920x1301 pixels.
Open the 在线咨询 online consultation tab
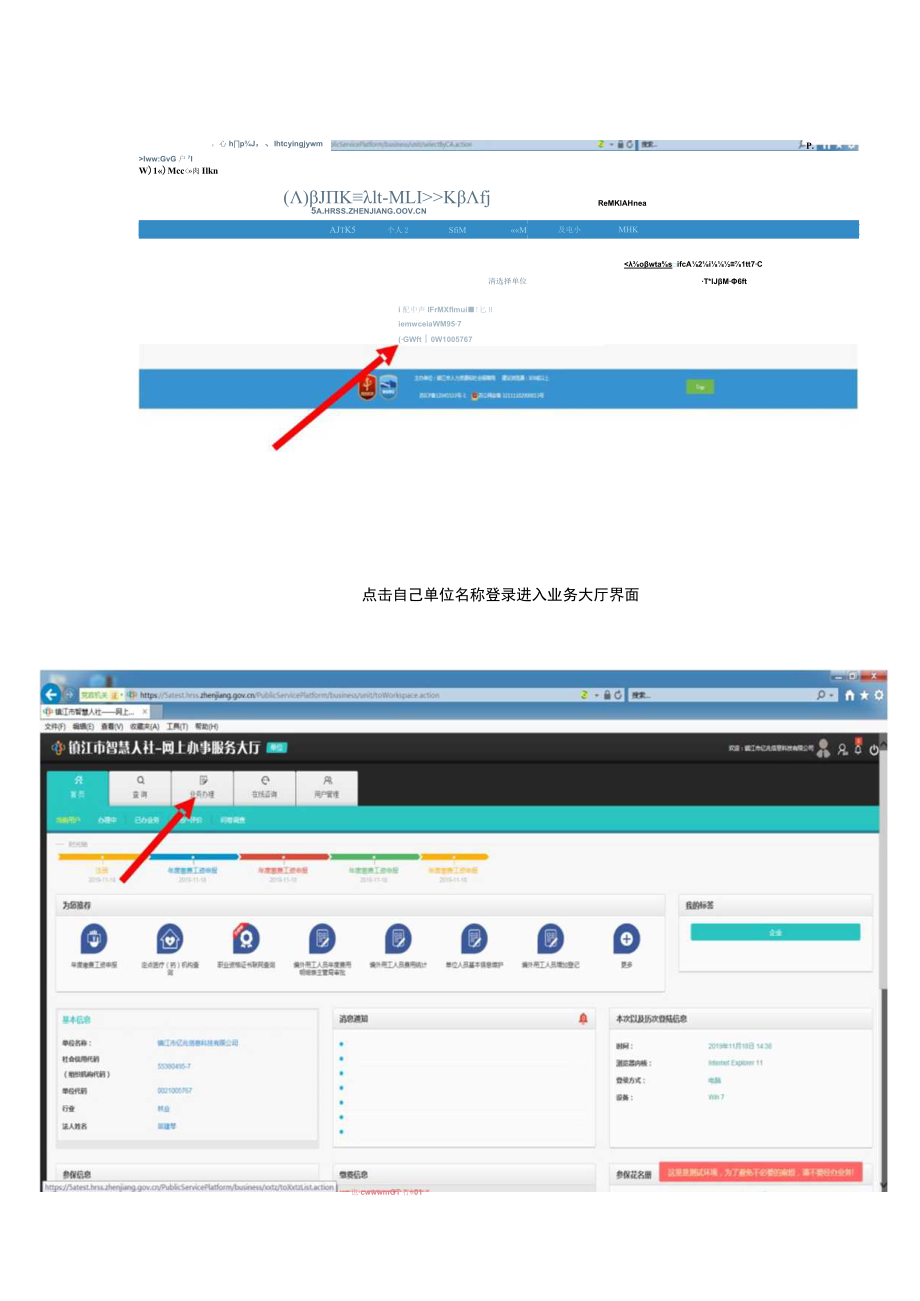tap(264, 788)
